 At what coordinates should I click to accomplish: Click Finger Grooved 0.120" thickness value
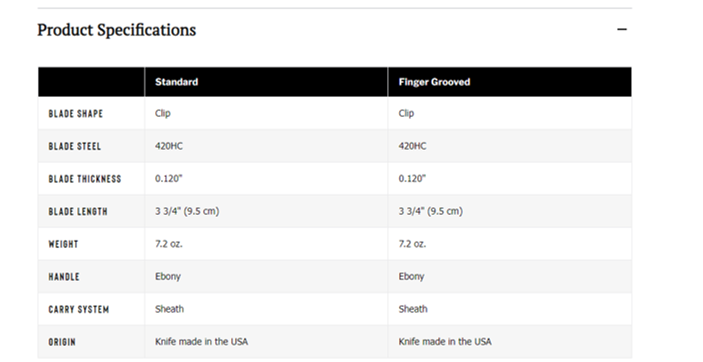(412, 179)
